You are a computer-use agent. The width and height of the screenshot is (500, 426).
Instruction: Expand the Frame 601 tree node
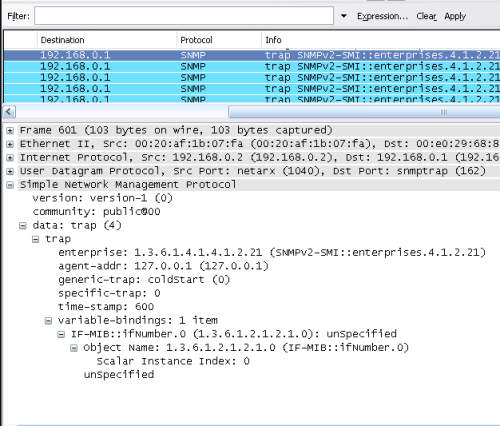10,130
